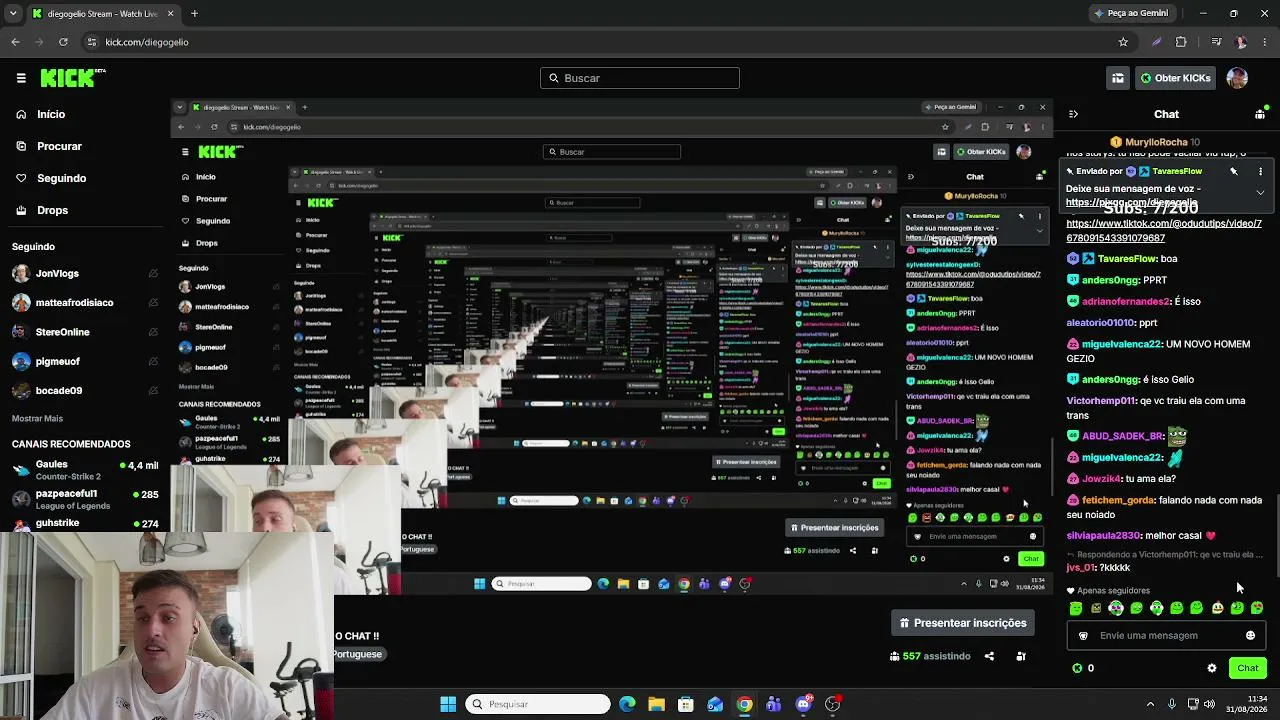Image resolution: width=1280 pixels, height=720 pixels.
Task: Insert the yellow party-hat emote
Action: tap(1217, 608)
